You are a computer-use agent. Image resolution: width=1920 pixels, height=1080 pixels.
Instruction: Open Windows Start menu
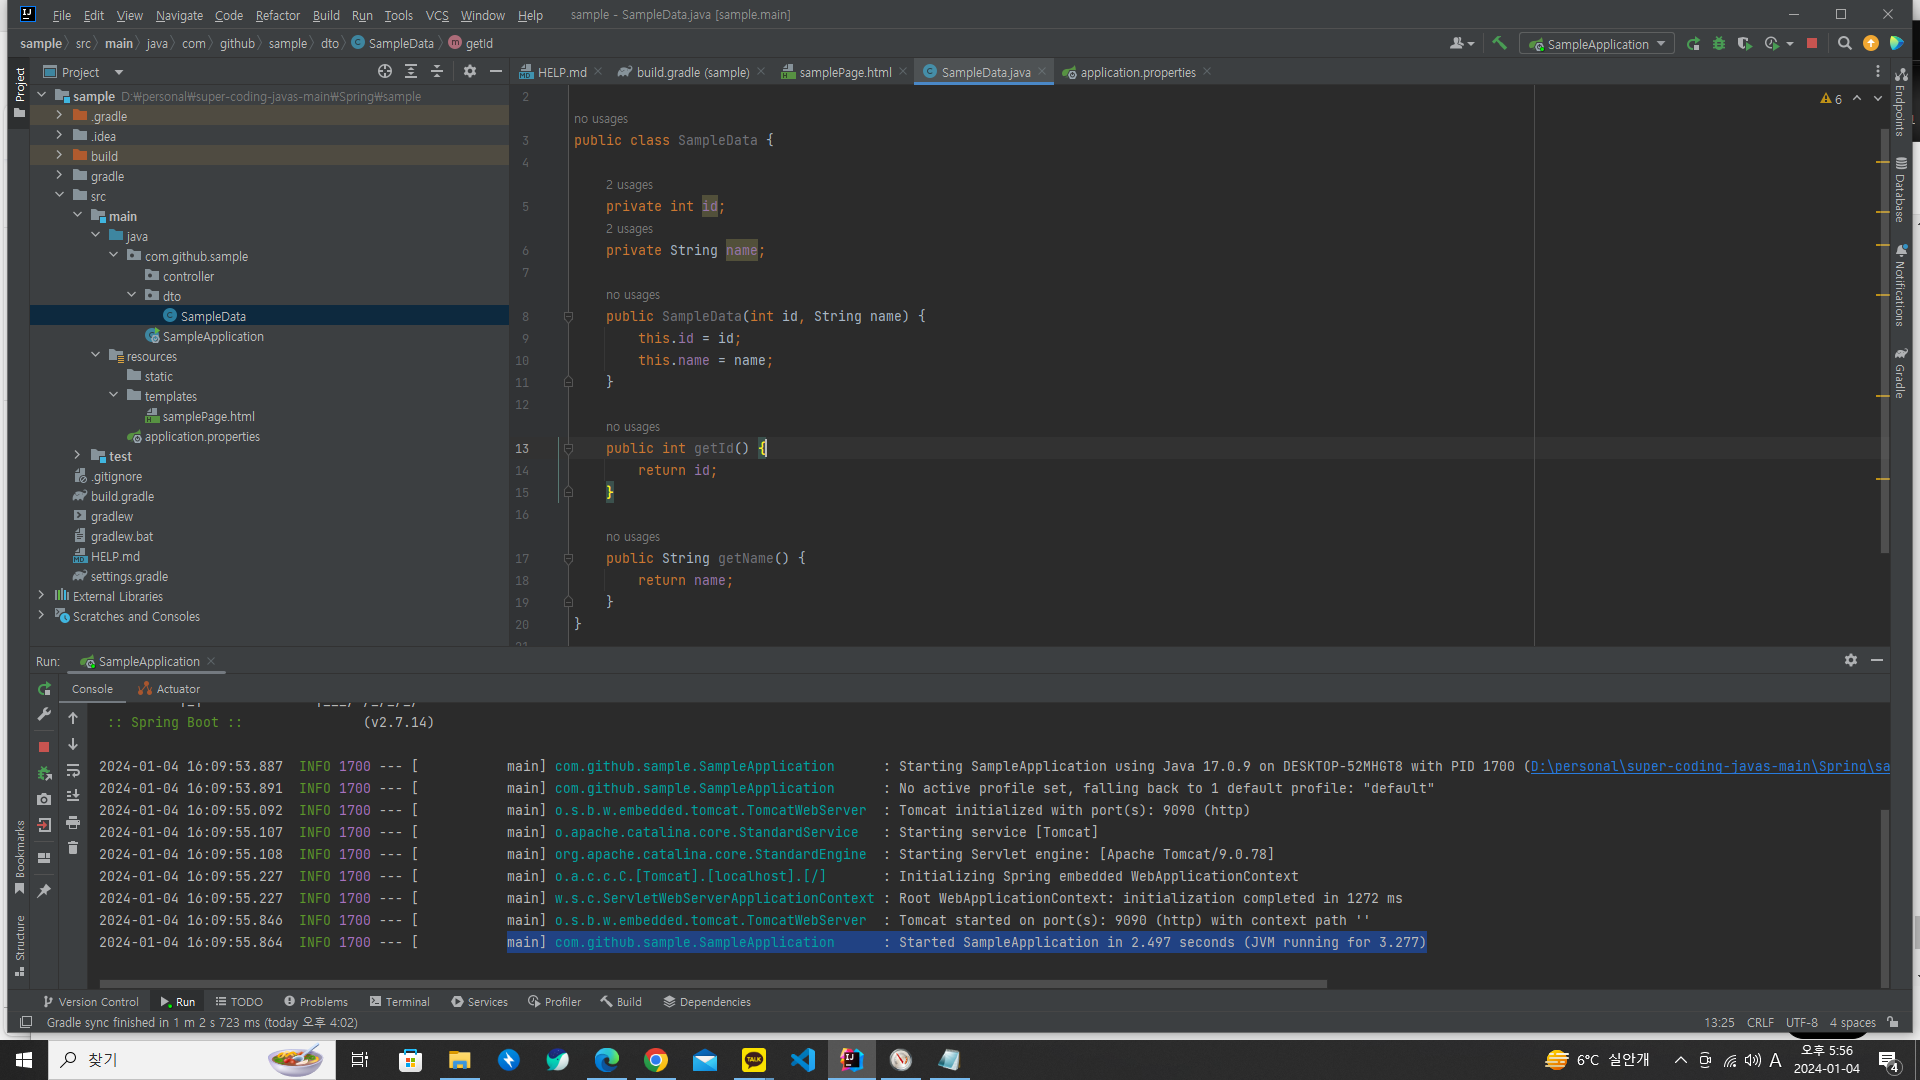click(24, 1059)
